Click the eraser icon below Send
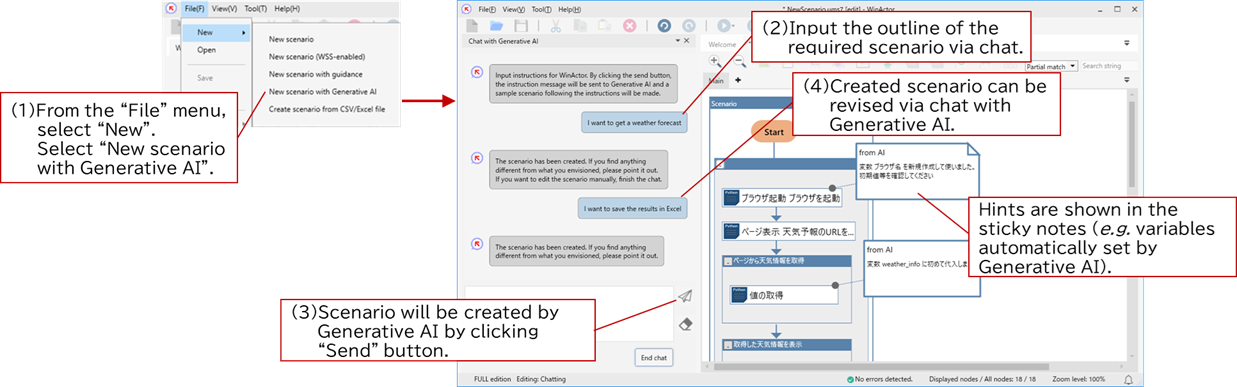Screen dimensions: 1237x387 pos(685,323)
